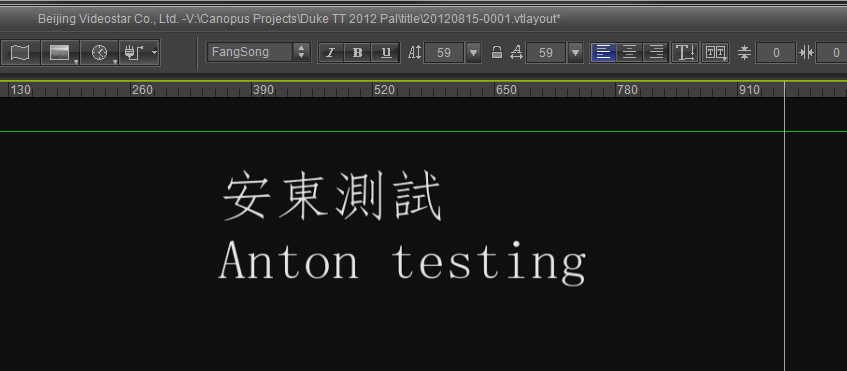
Task: Center-align the text
Action: click(629, 52)
